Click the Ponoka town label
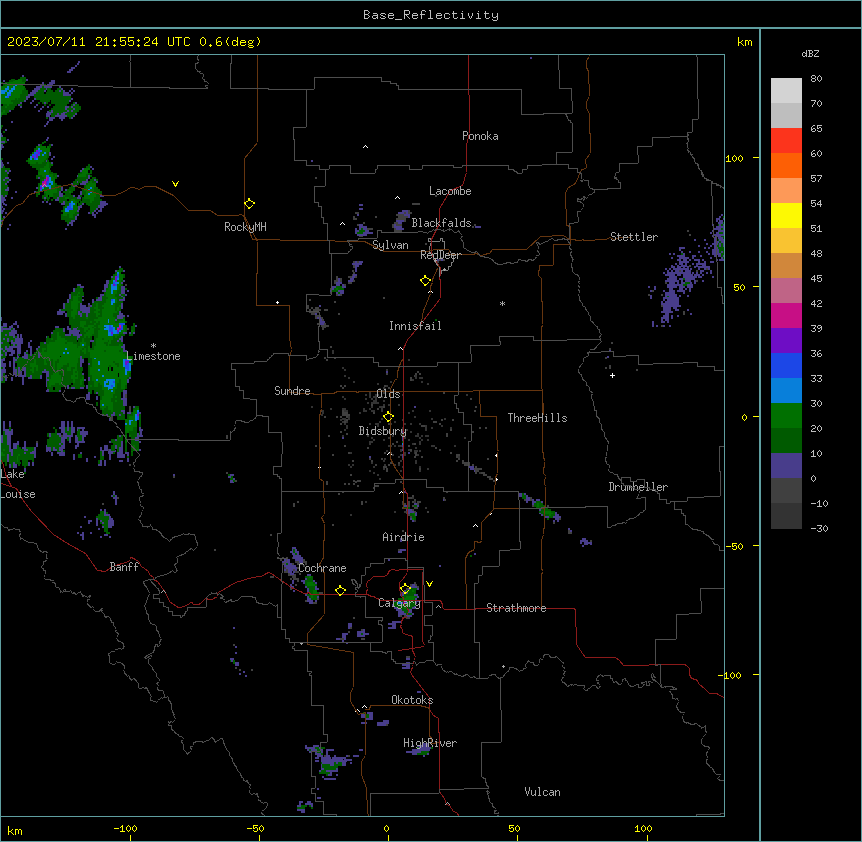The image size is (862, 842). click(480, 136)
